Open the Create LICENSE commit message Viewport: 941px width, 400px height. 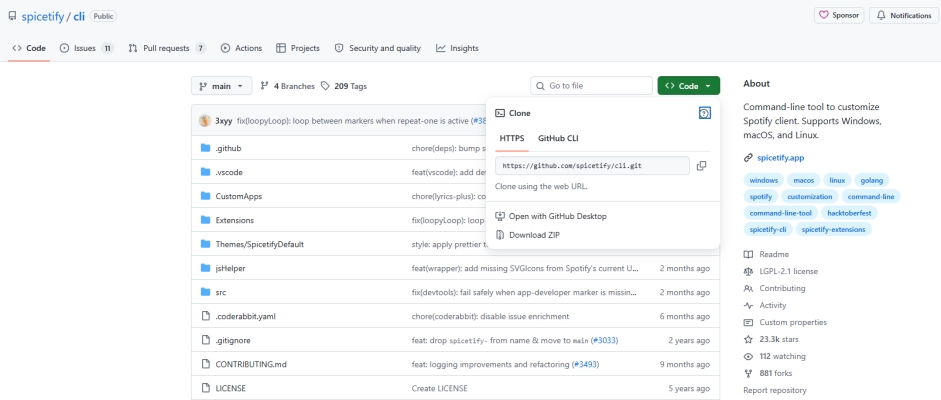(439, 388)
